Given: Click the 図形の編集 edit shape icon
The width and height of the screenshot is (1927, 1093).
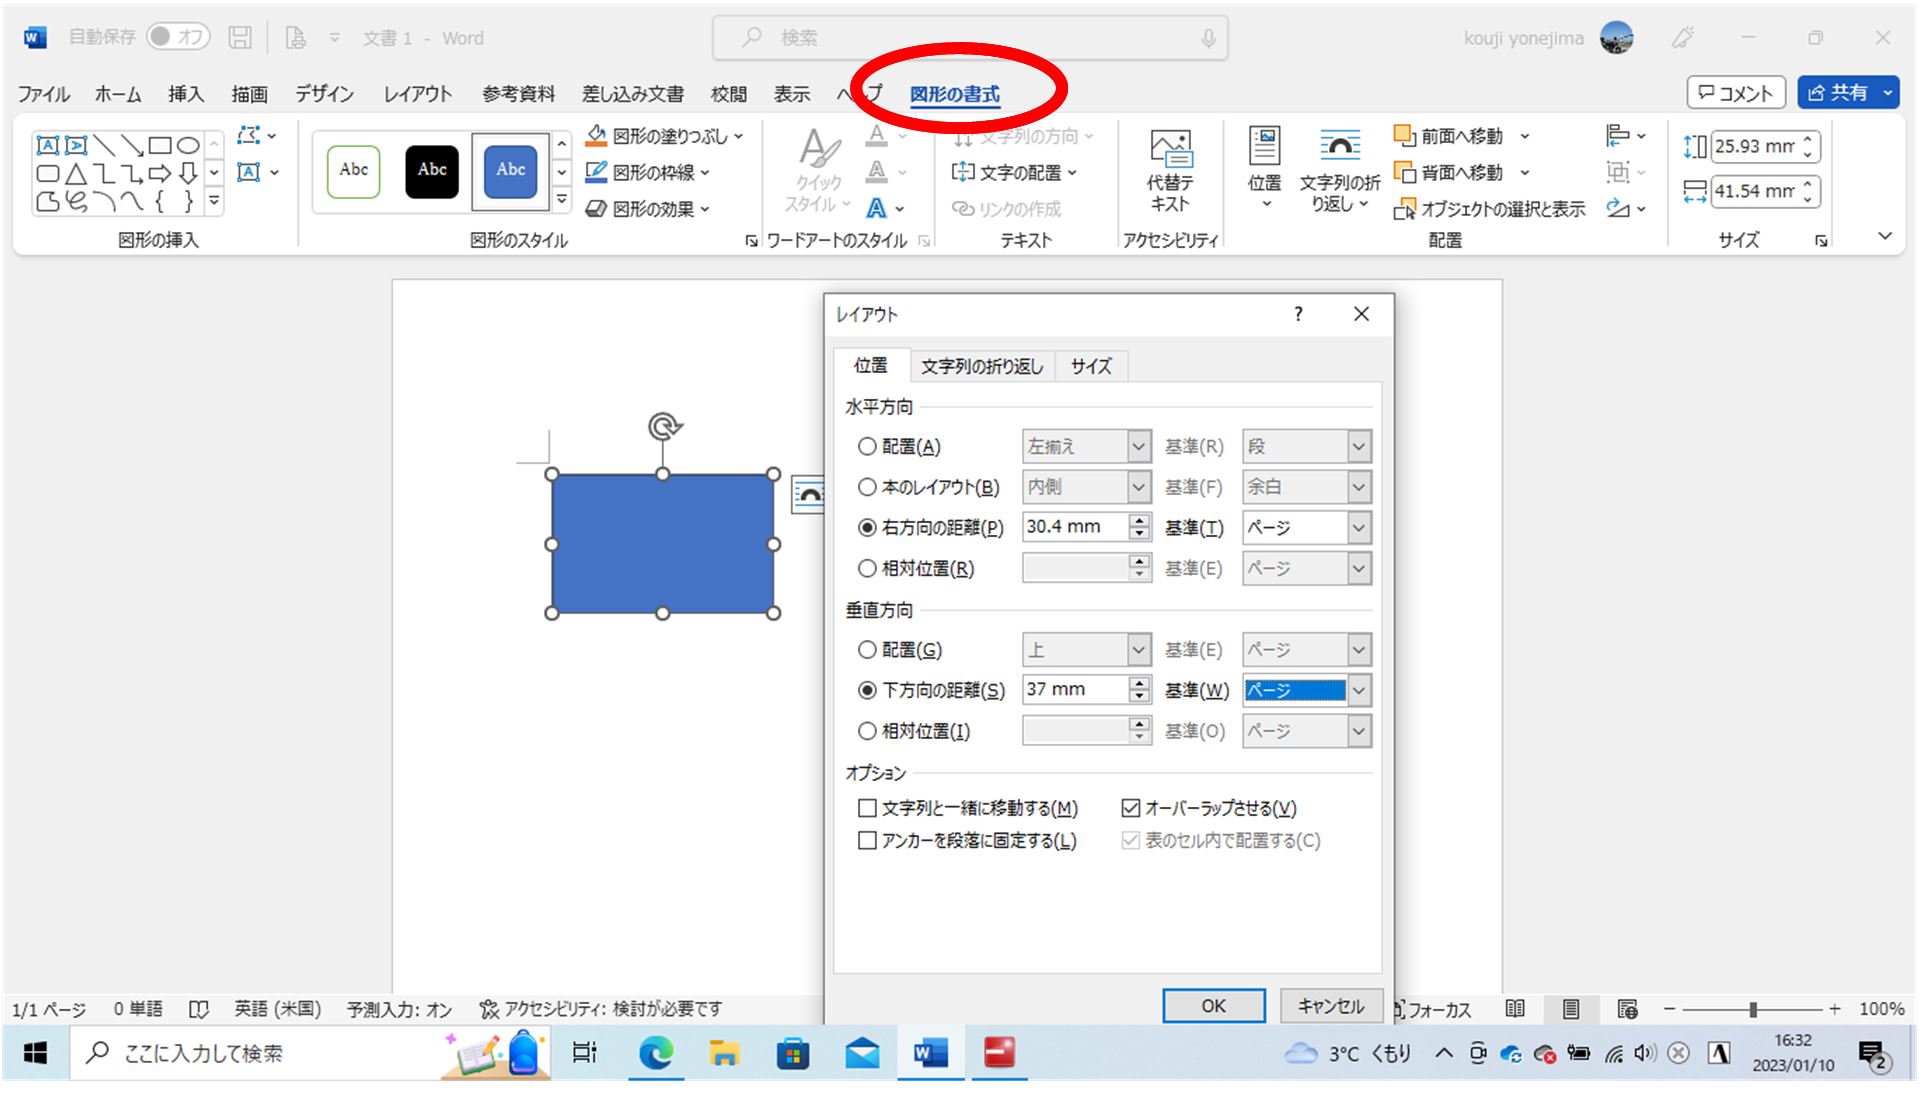Looking at the screenshot, I should (x=249, y=135).
